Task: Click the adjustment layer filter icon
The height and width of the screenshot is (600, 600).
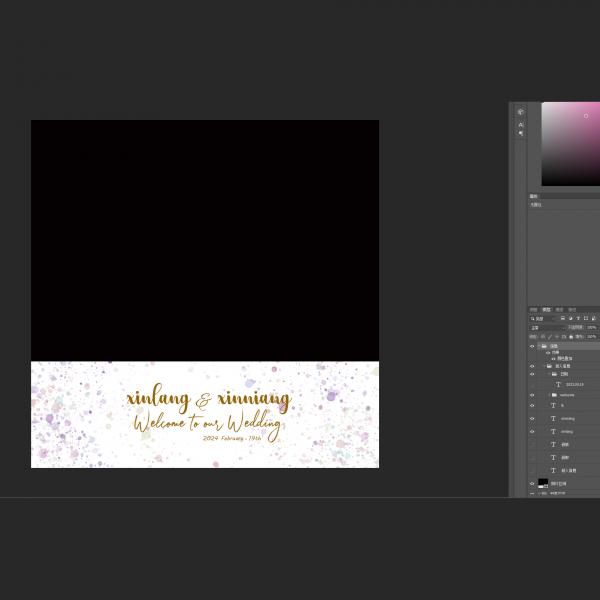Action: click(570, 318)
